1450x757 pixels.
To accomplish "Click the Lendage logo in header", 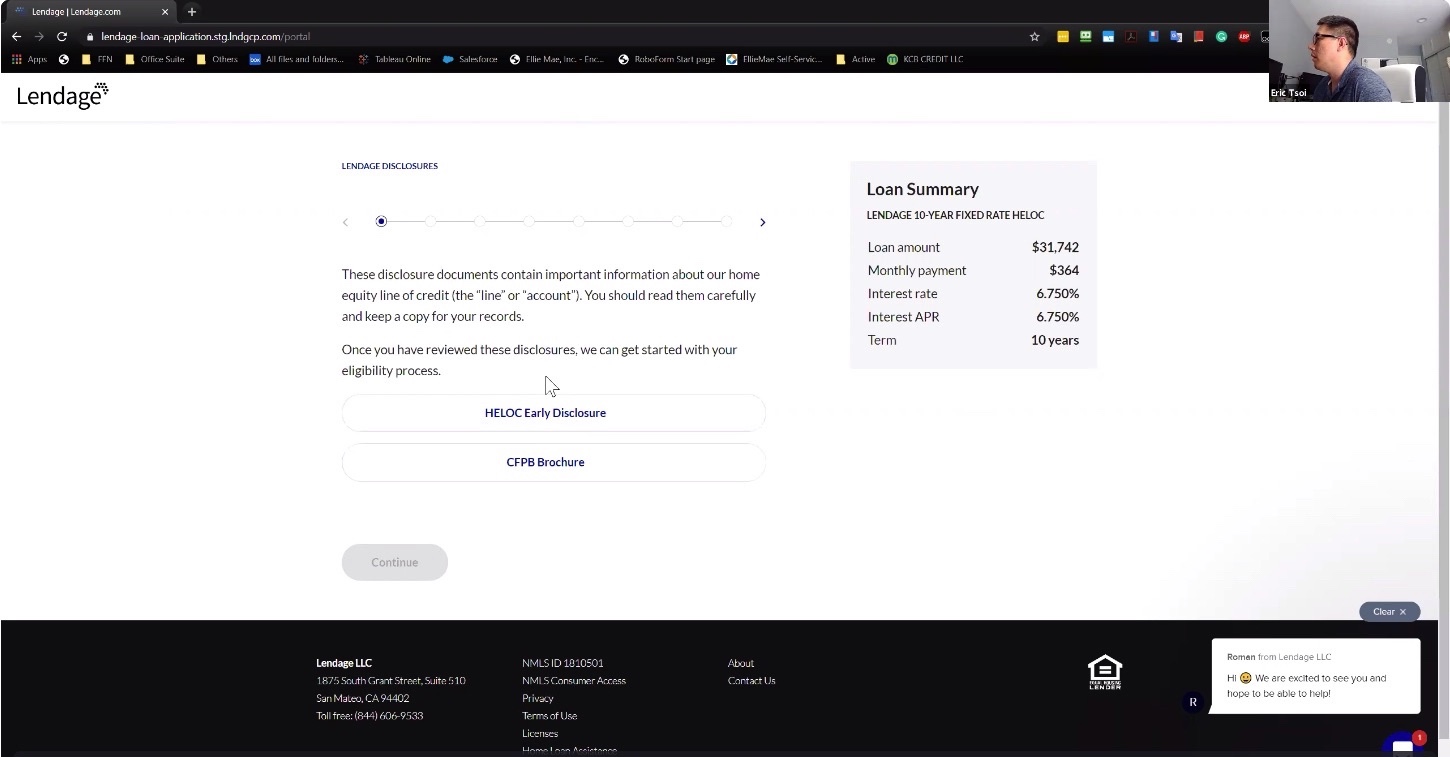I will pos(62,96).
